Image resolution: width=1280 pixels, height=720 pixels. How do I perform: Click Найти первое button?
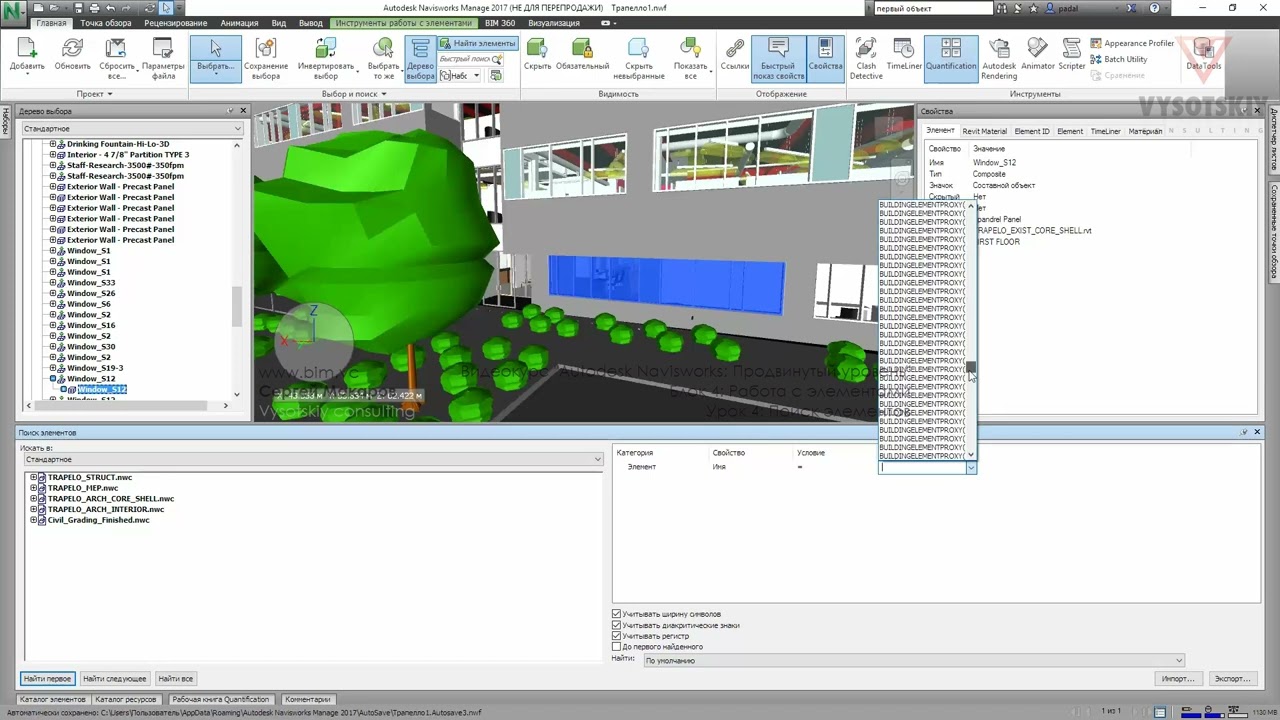click(47, 679)
